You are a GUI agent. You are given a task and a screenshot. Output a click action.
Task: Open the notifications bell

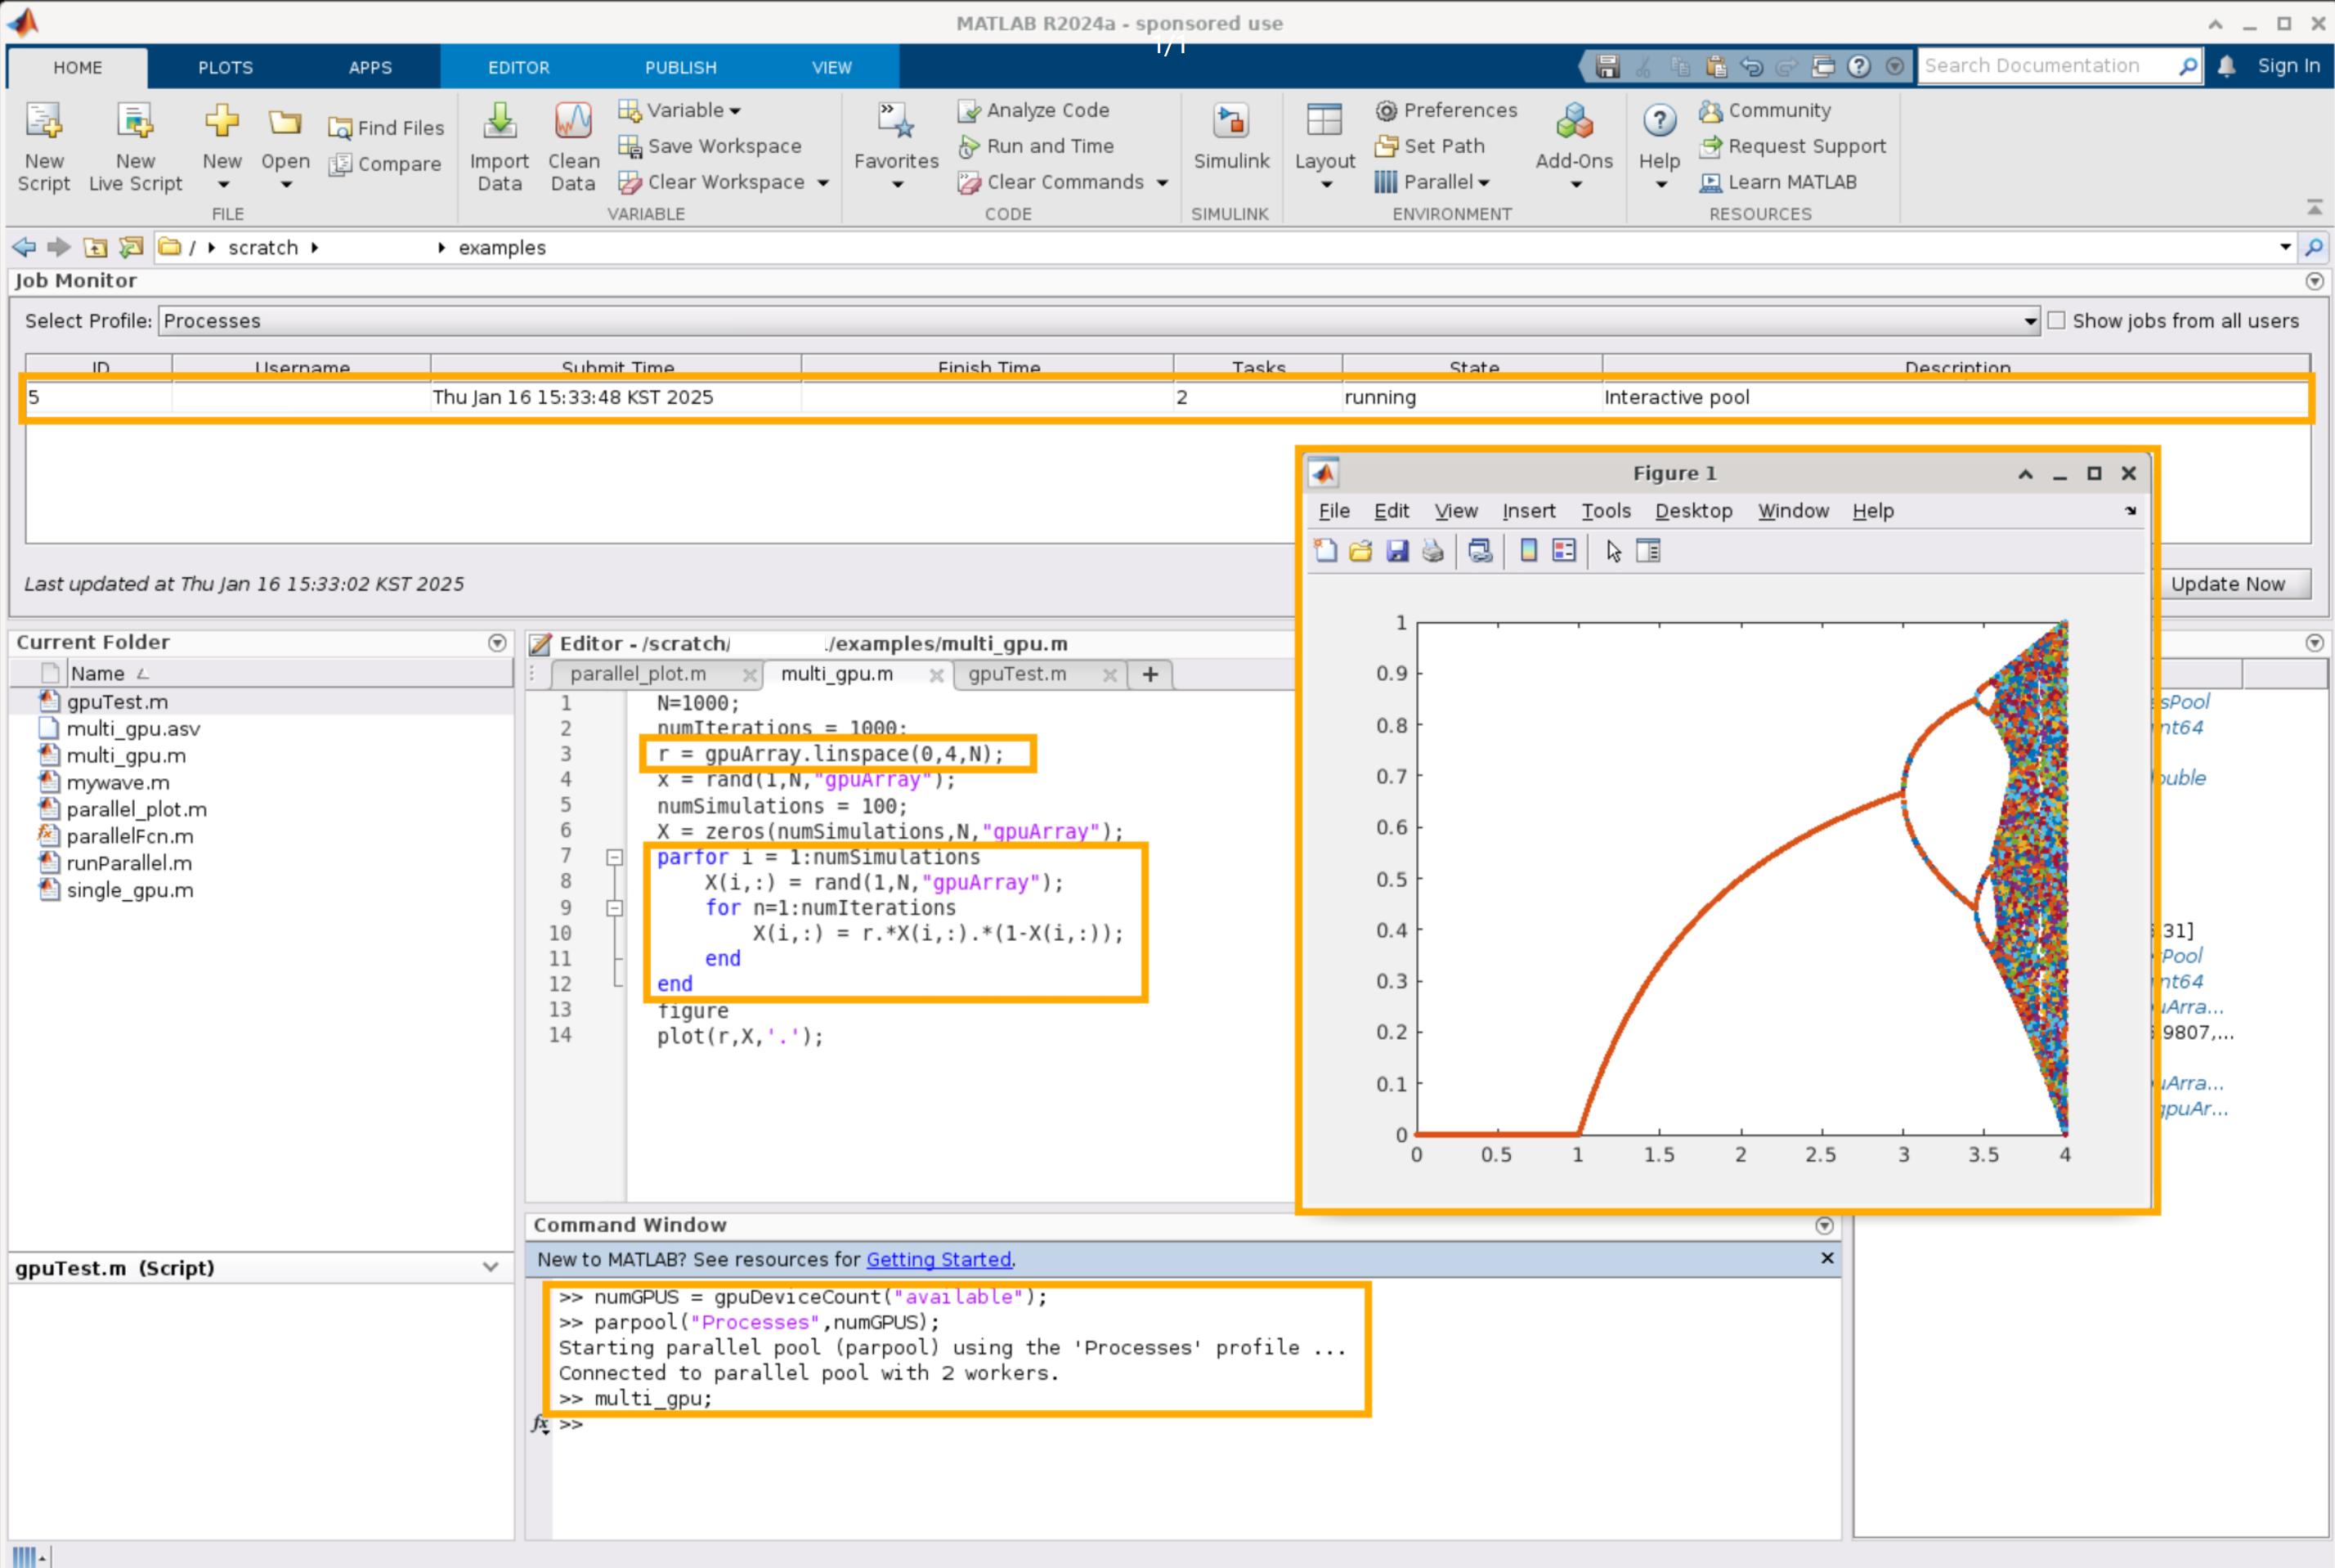(x=2226, y=66)
